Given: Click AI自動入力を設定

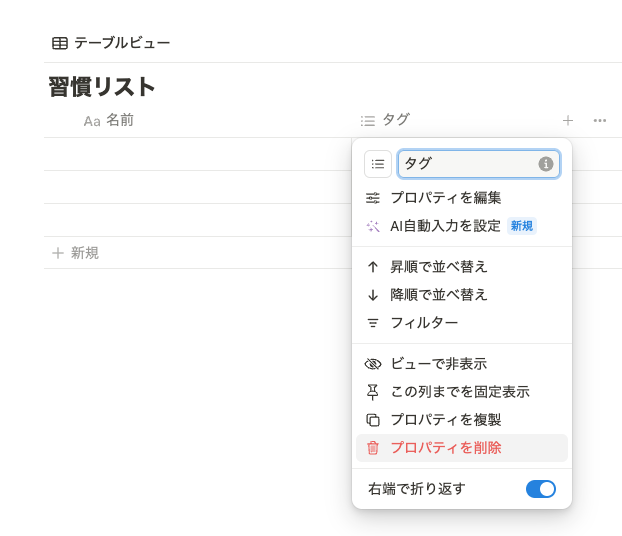Looking at the screenshot, I should click(x=445, y=226).
